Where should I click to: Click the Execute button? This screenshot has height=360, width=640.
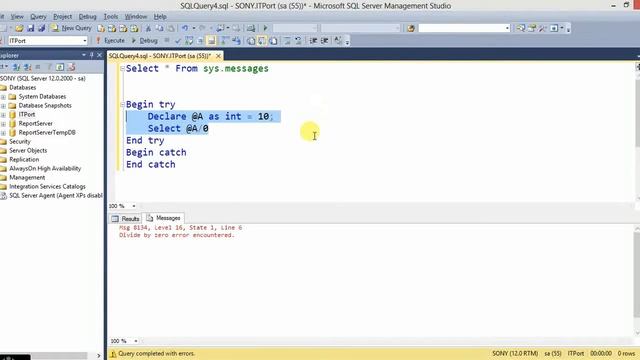pyautogui.click(x=110, y=40)
